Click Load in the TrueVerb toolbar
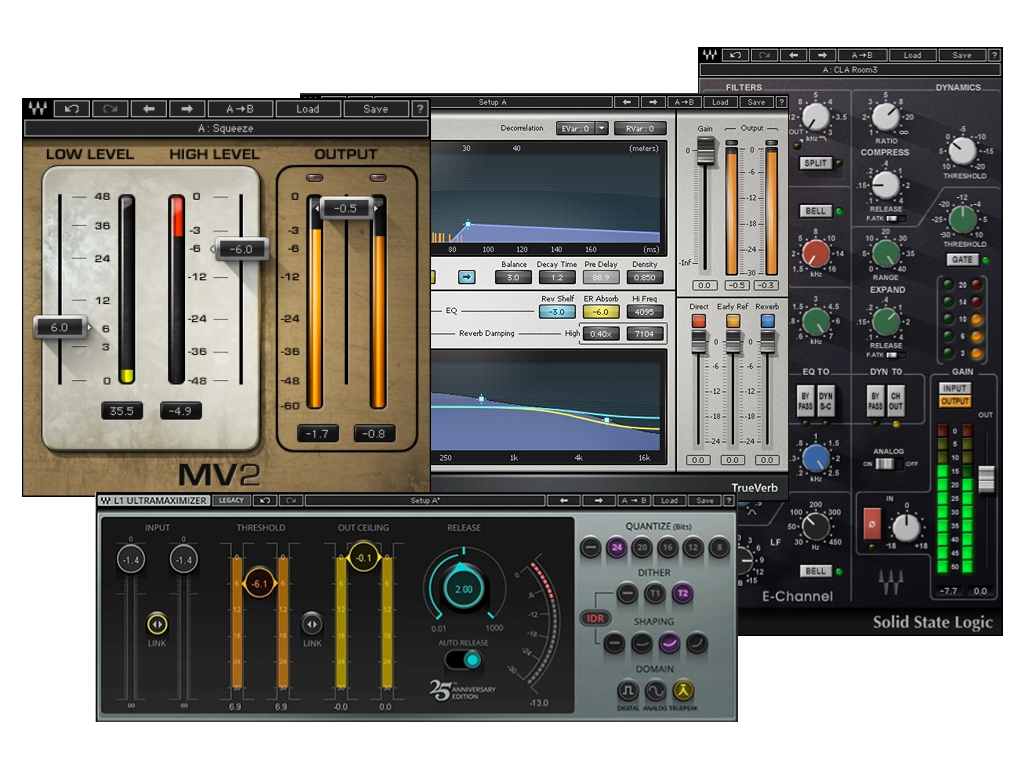Screen dimensions: 1024x768 coord(720,102)
